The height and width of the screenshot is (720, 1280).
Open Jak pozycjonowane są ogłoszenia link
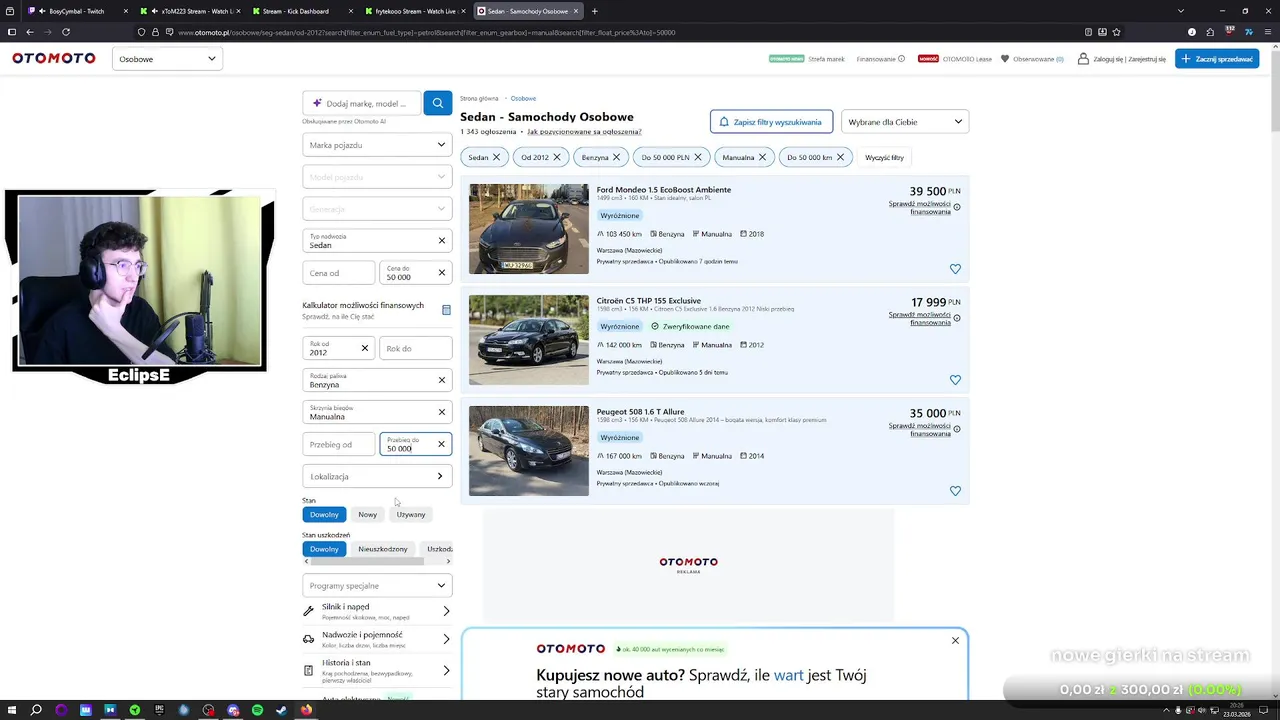click(x=584, y=131)
